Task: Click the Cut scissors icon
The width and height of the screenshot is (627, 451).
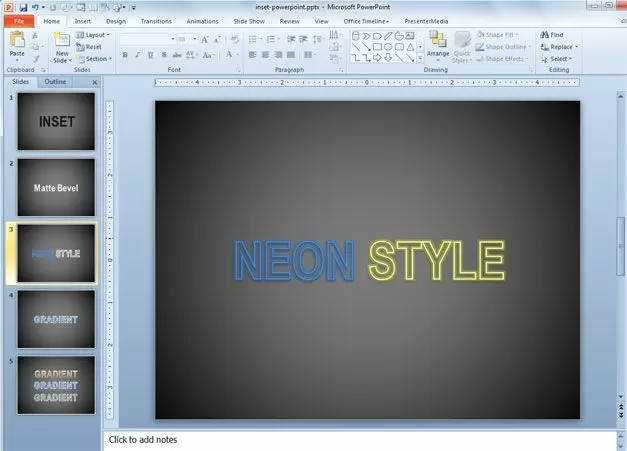Action: 35,36
